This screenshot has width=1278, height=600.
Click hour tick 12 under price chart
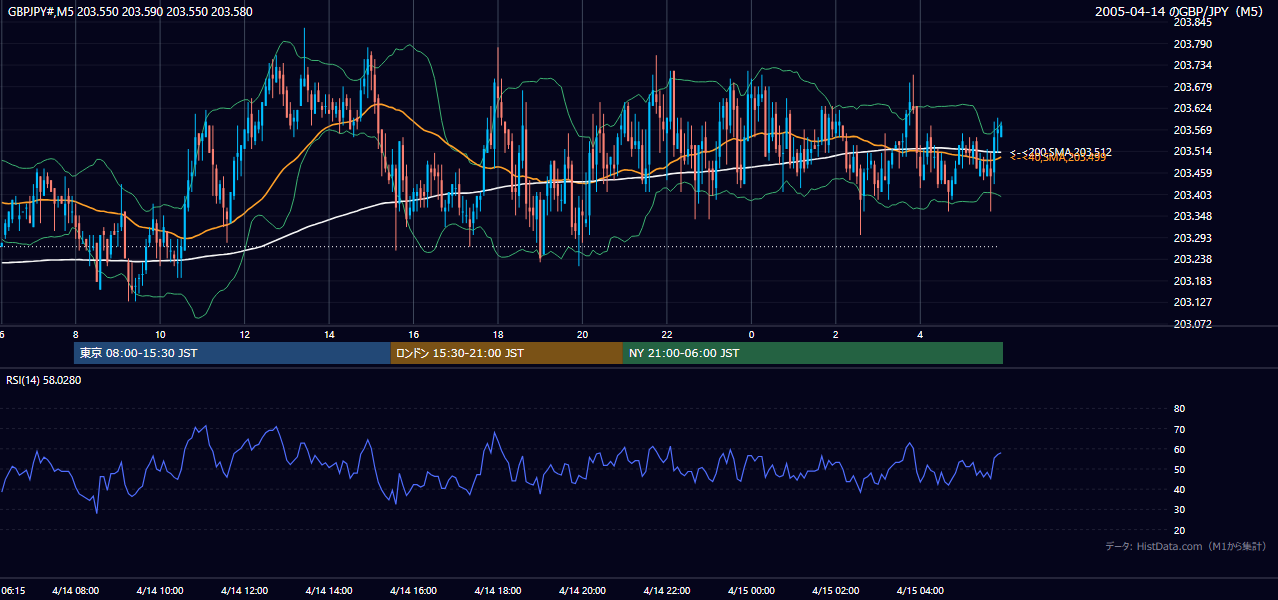tap(244, 334)
